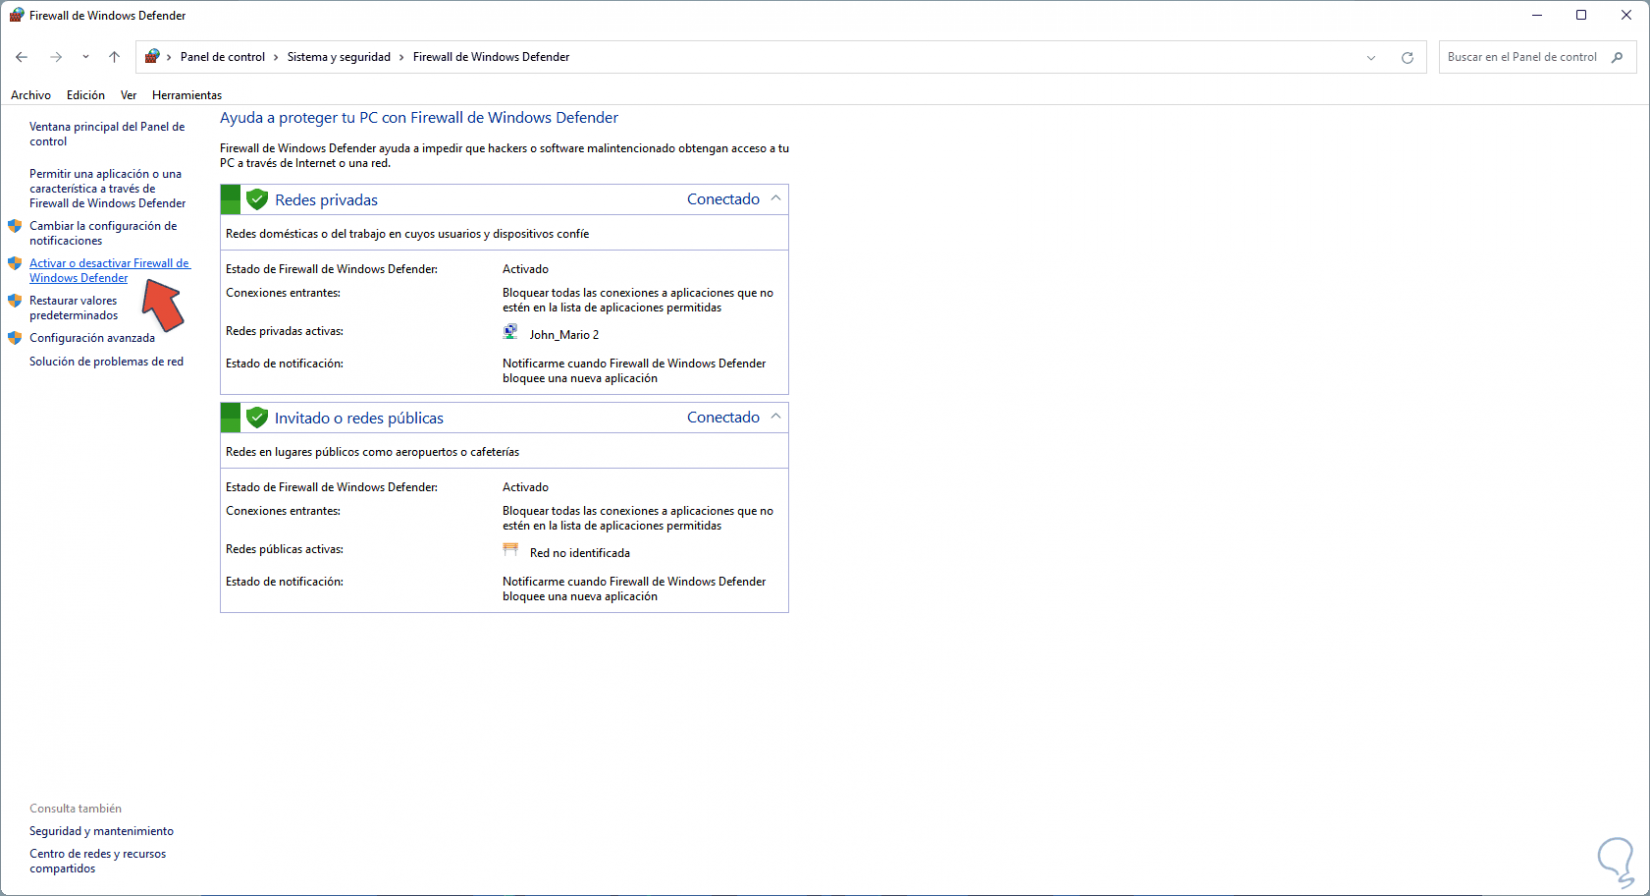This screenshot has height=896, width=1650.
Task: Open Permitir una aplicación a través de Firewall
Action: click(108, 188)
